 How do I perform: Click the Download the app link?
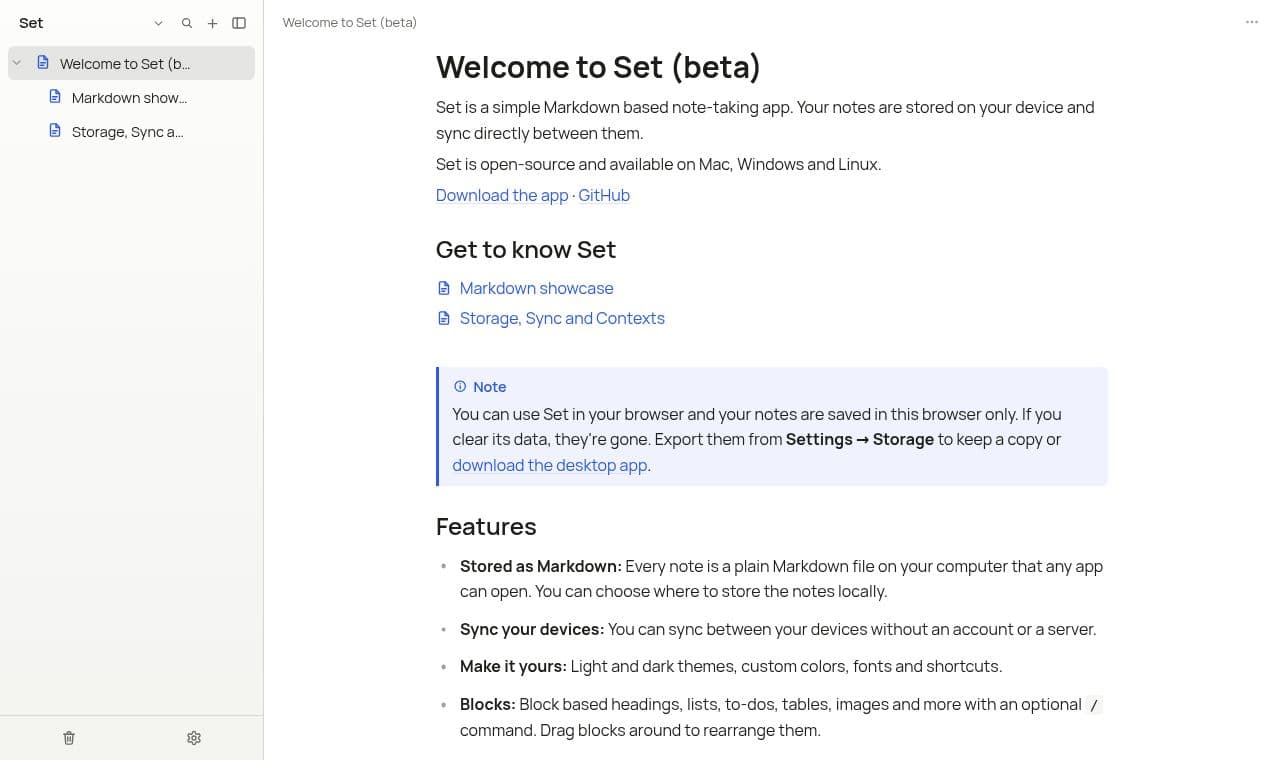[x=502, y=195]
